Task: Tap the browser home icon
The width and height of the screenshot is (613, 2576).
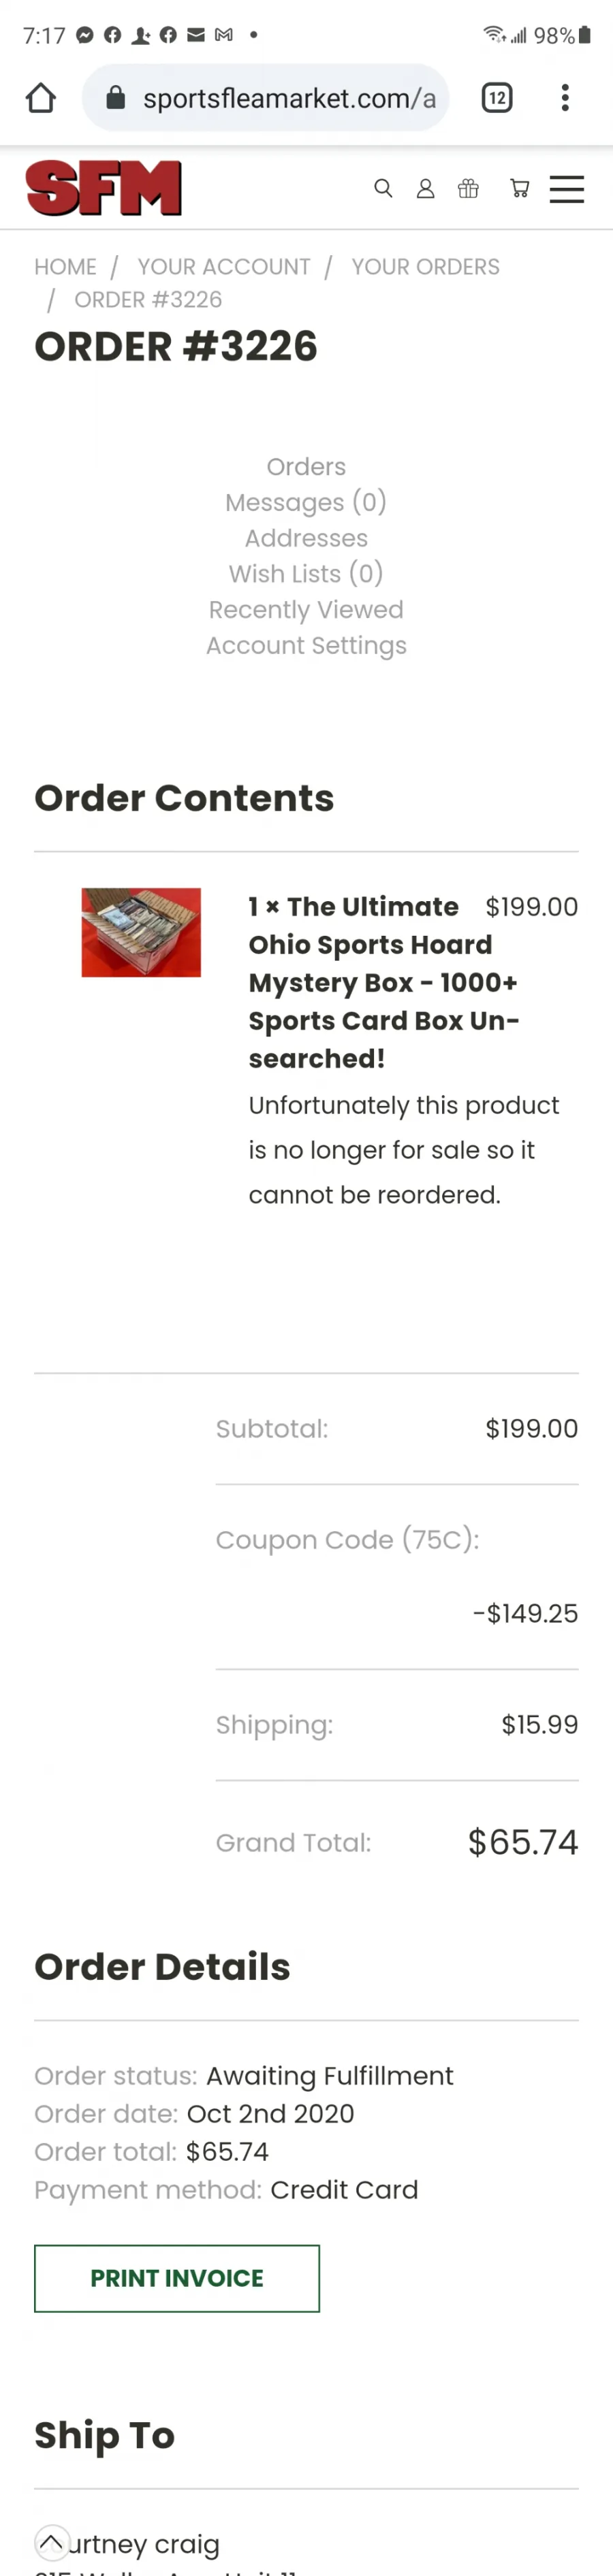Action: point(41,98)
